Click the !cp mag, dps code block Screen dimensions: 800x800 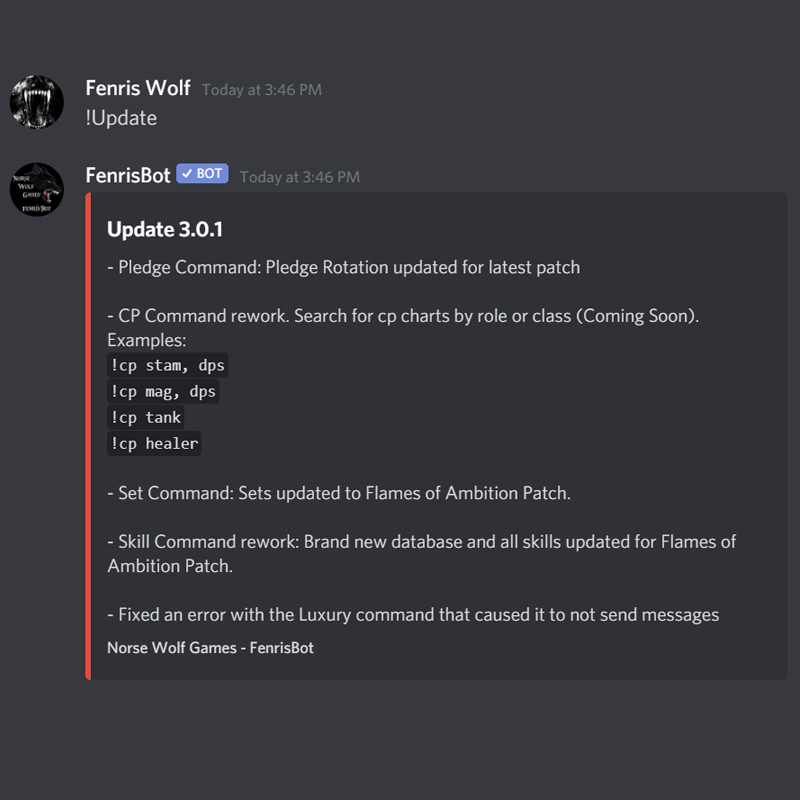[163, 391]
